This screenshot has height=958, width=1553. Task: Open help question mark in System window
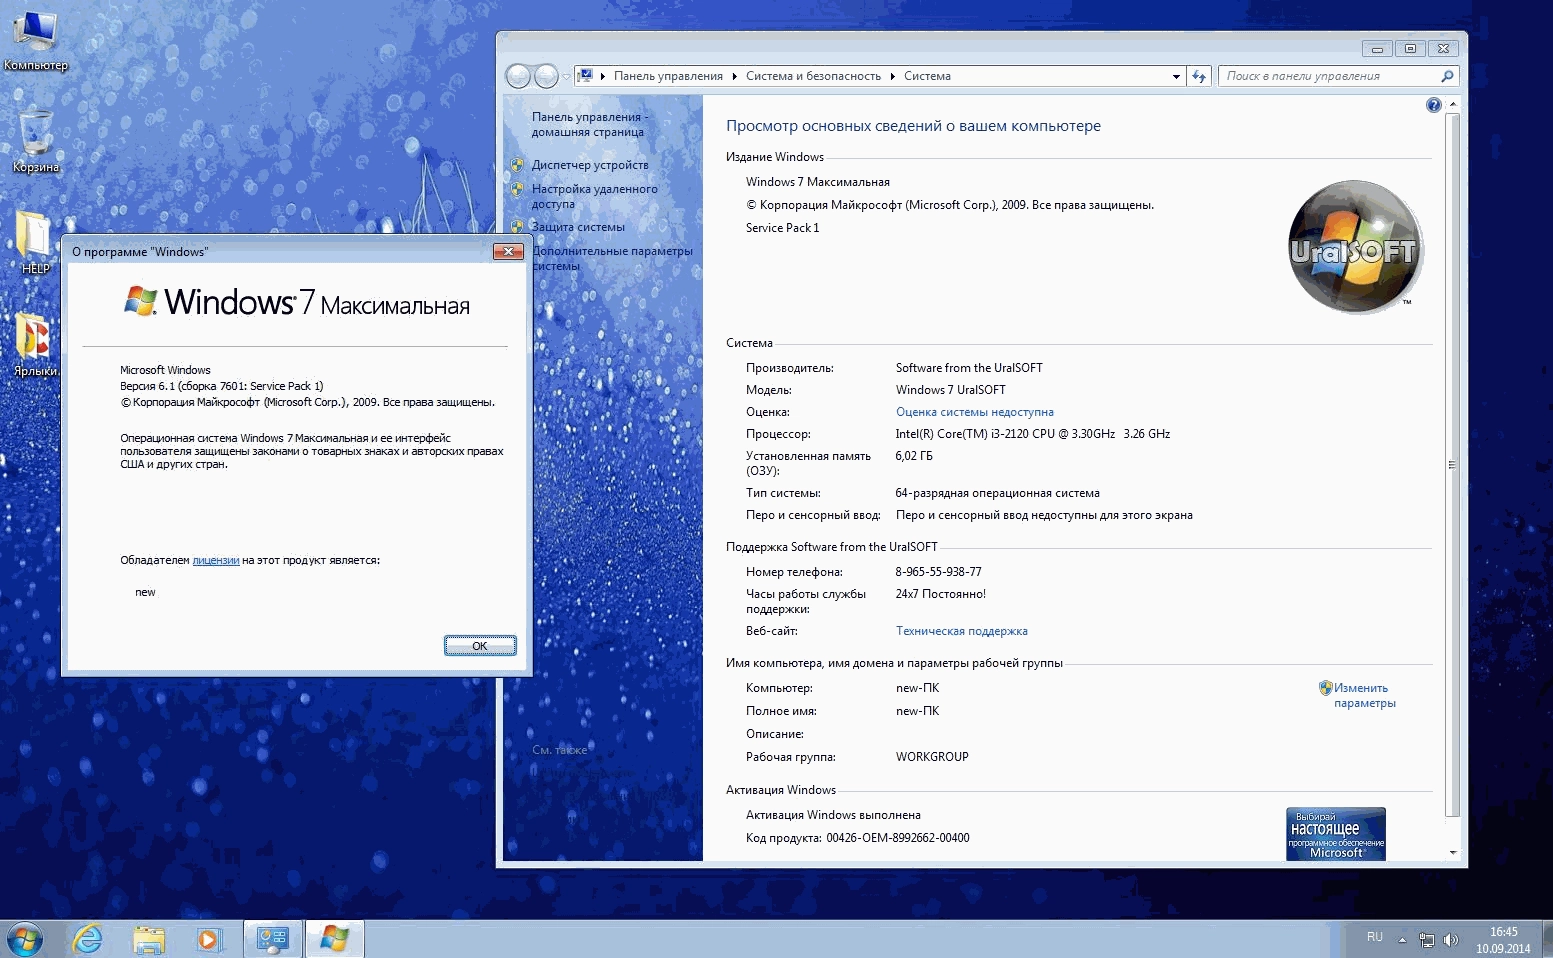pyautogui.click(x=1433, y=105)
